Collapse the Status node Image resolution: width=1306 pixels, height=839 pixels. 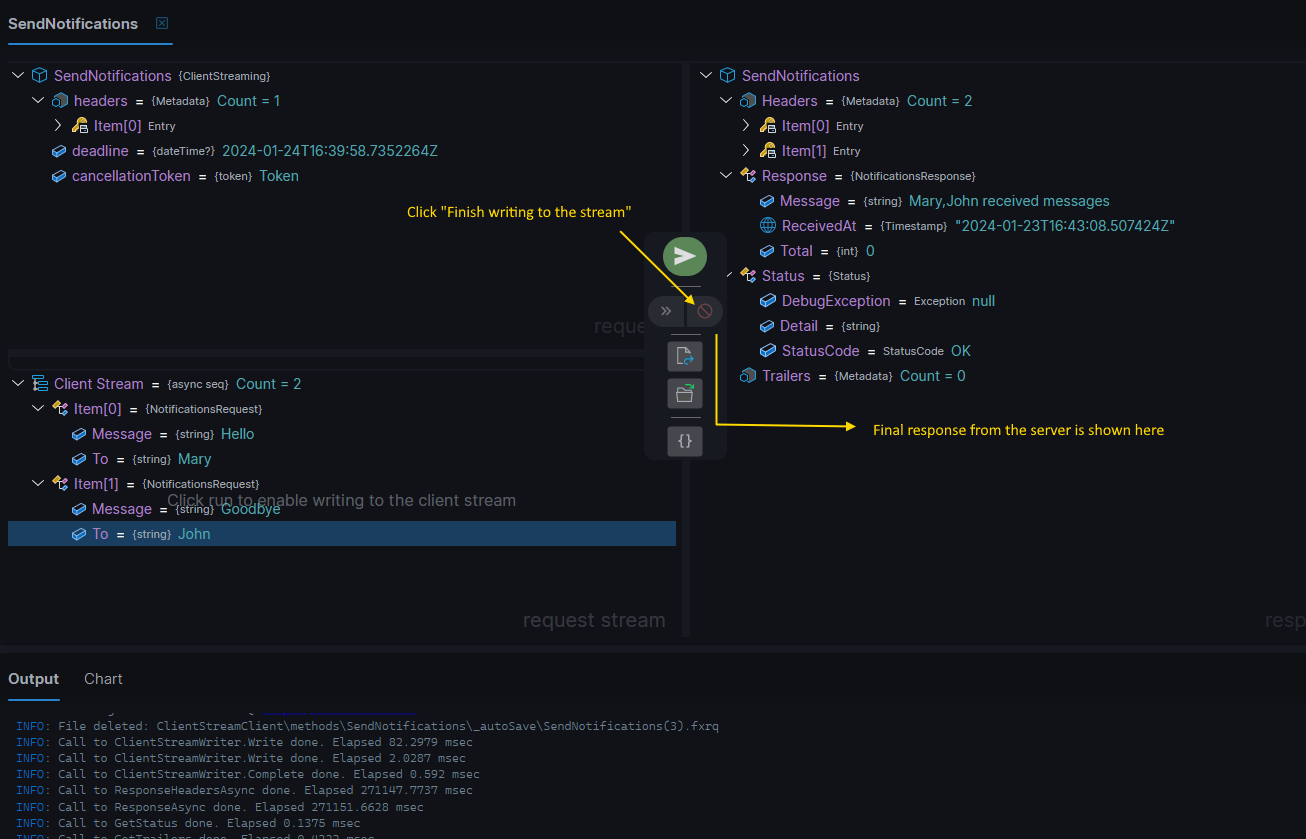tap(728, 275)
